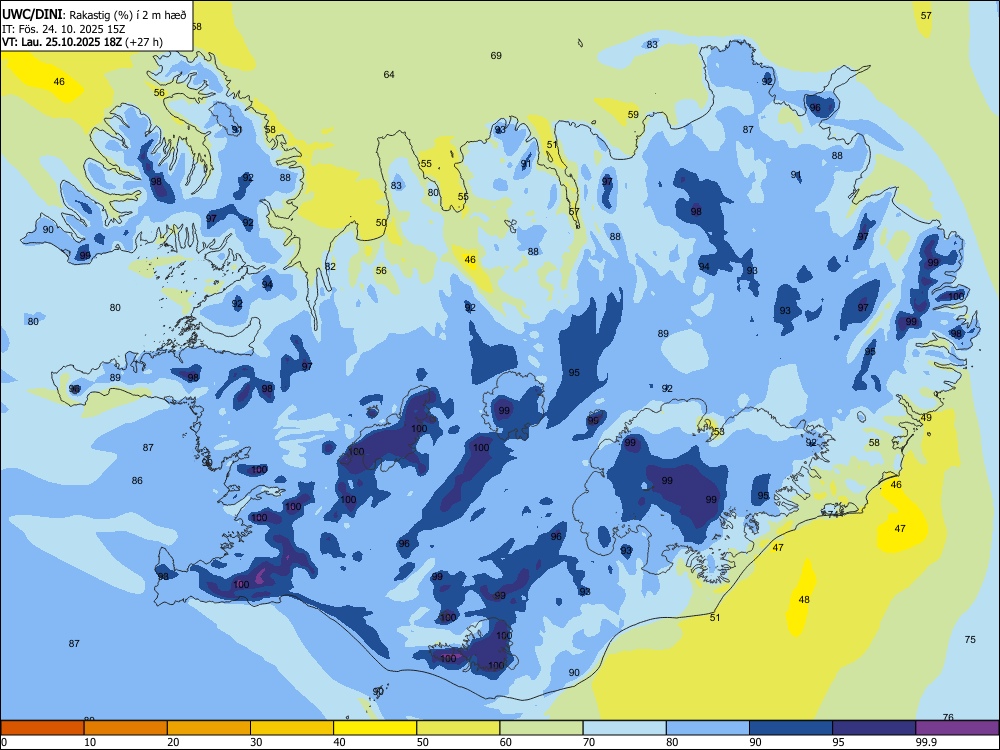The image size is (1000, 750).
Task: Click the map value '75' off the southeast coast
Action: tap(970, 639)
